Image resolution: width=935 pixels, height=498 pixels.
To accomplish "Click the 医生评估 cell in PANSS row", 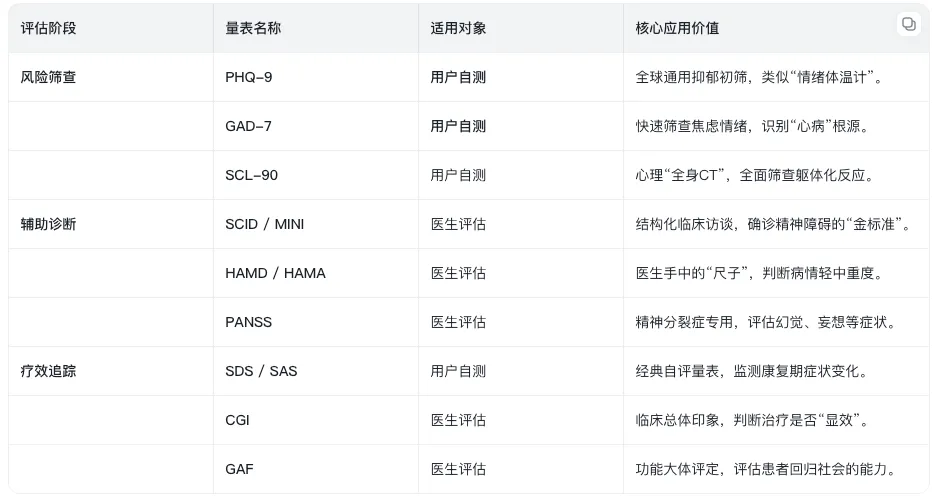I will pyautogui.click(x=458, y=322).
